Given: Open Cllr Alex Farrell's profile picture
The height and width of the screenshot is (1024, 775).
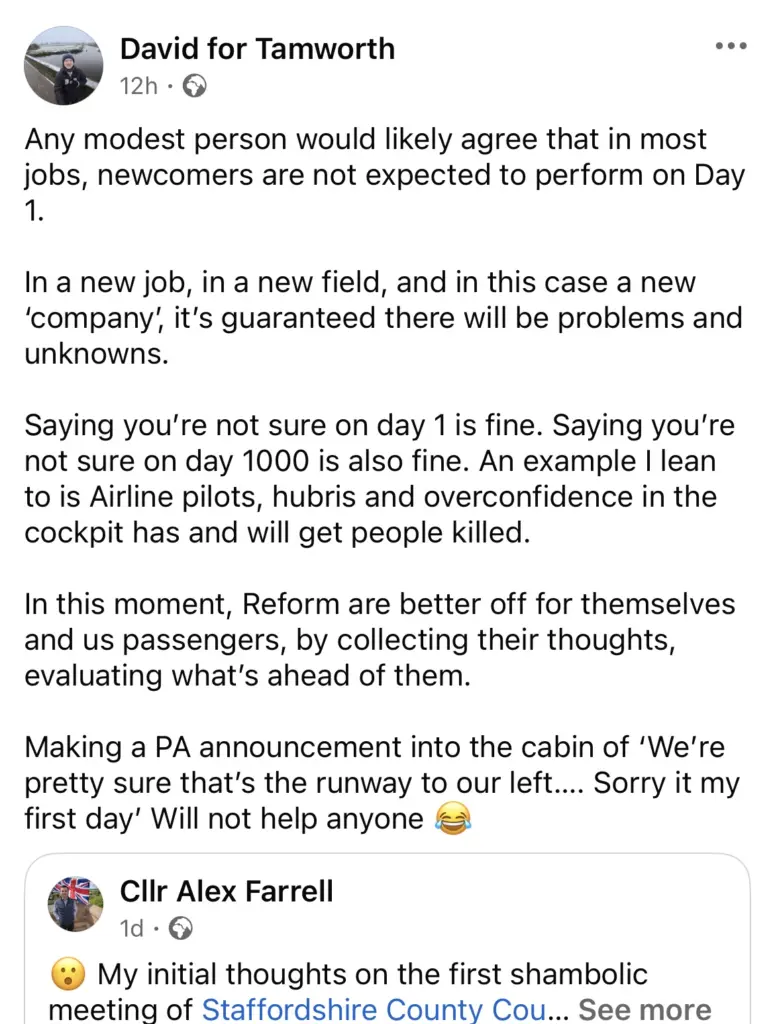Looking at the screenshot, I should click(75, 904).
